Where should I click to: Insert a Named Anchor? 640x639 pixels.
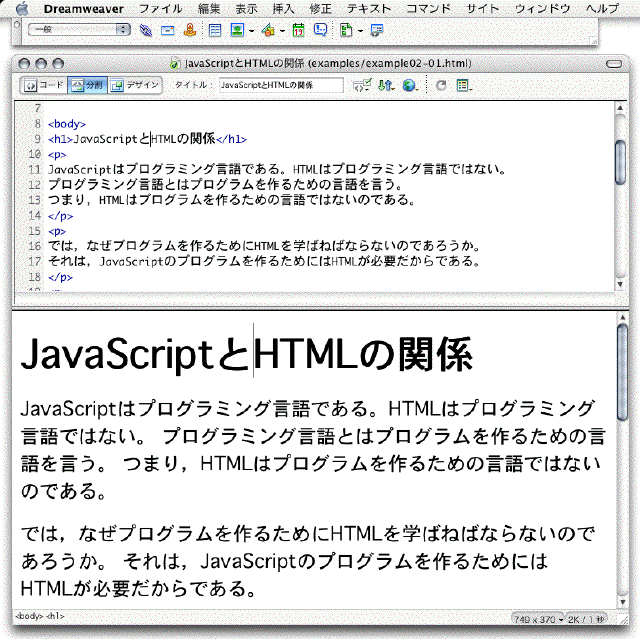pyautogui.click(x=187, y=30)
